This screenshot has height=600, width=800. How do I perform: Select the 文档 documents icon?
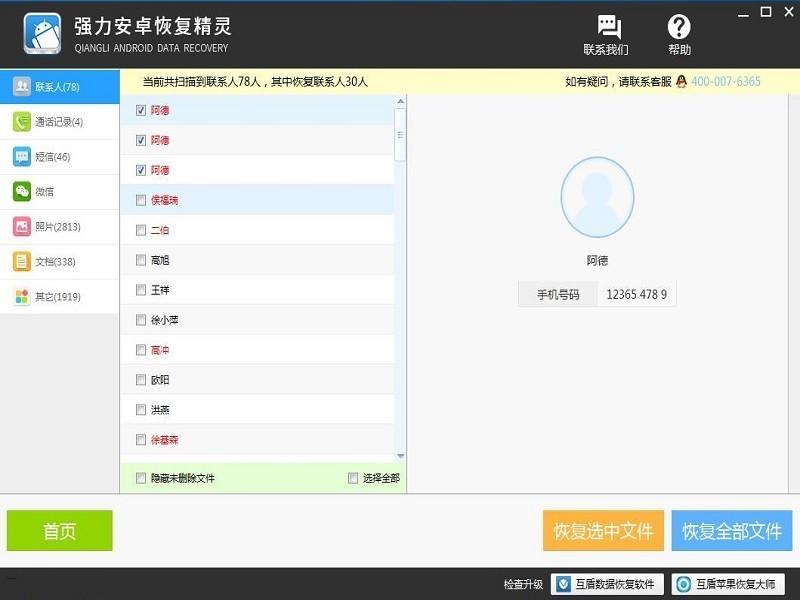[x=21, y=262]
